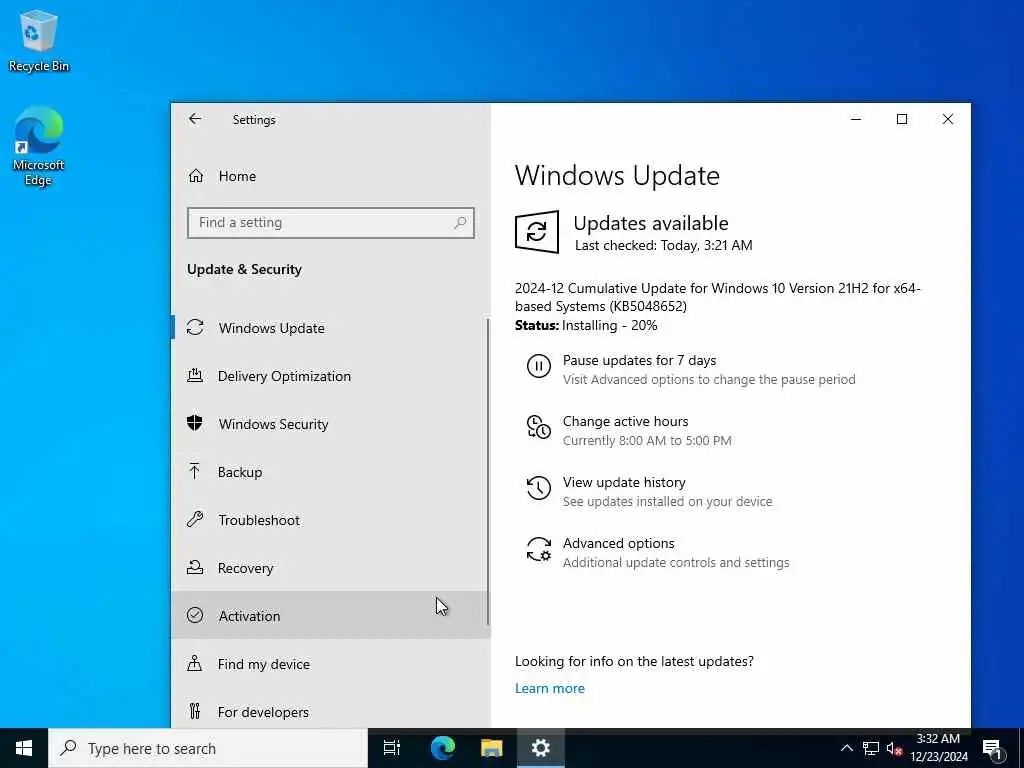1024x768 pixels.
Task: Minimize the Settings window
Action: tap(856, 120)
